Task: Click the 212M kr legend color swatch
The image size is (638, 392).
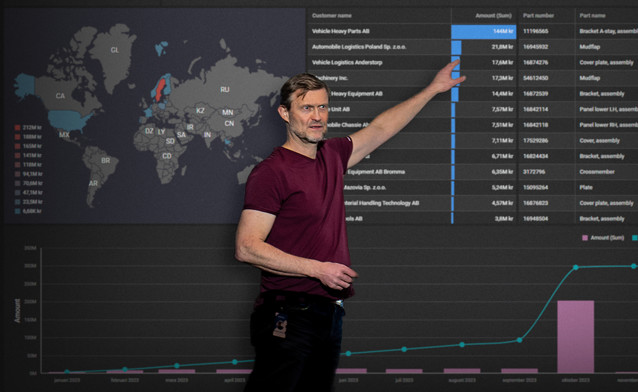Action: [17, 128]
